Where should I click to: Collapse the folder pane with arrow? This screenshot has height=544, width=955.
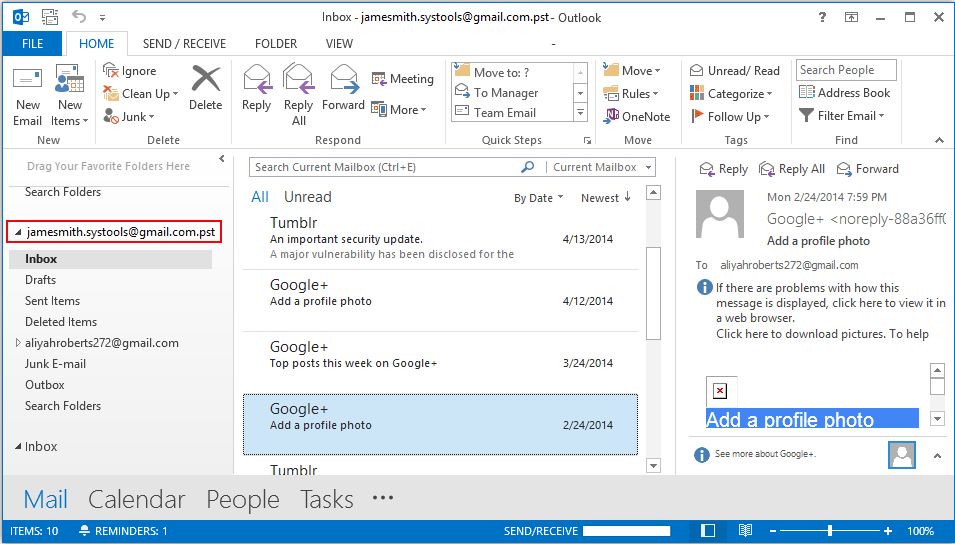click(x=222, y=159)
